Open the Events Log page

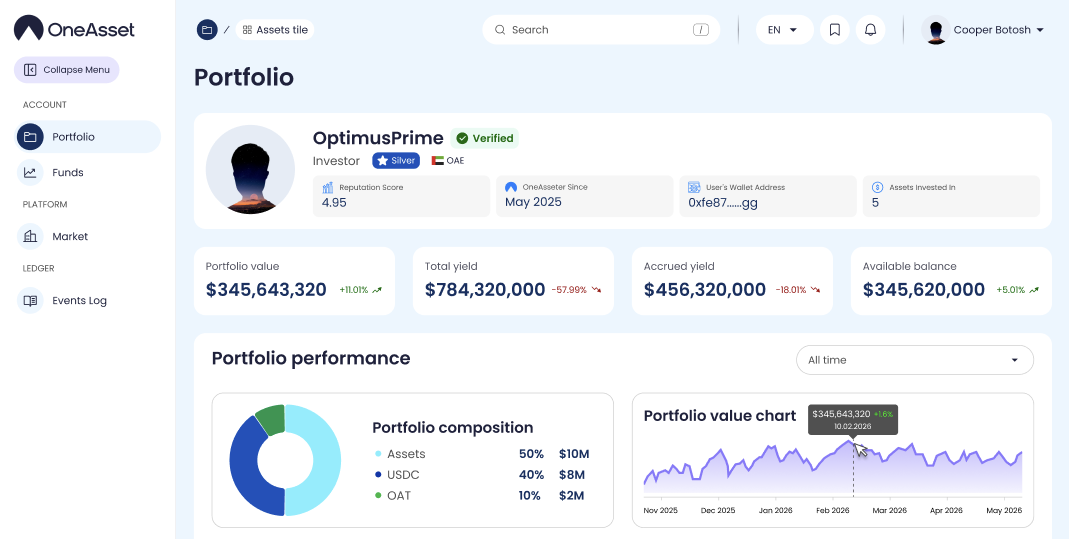pos(78,301)
